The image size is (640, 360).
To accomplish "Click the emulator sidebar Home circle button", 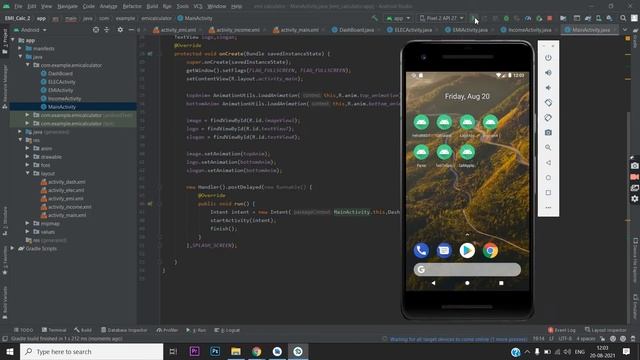I will 548,178.
